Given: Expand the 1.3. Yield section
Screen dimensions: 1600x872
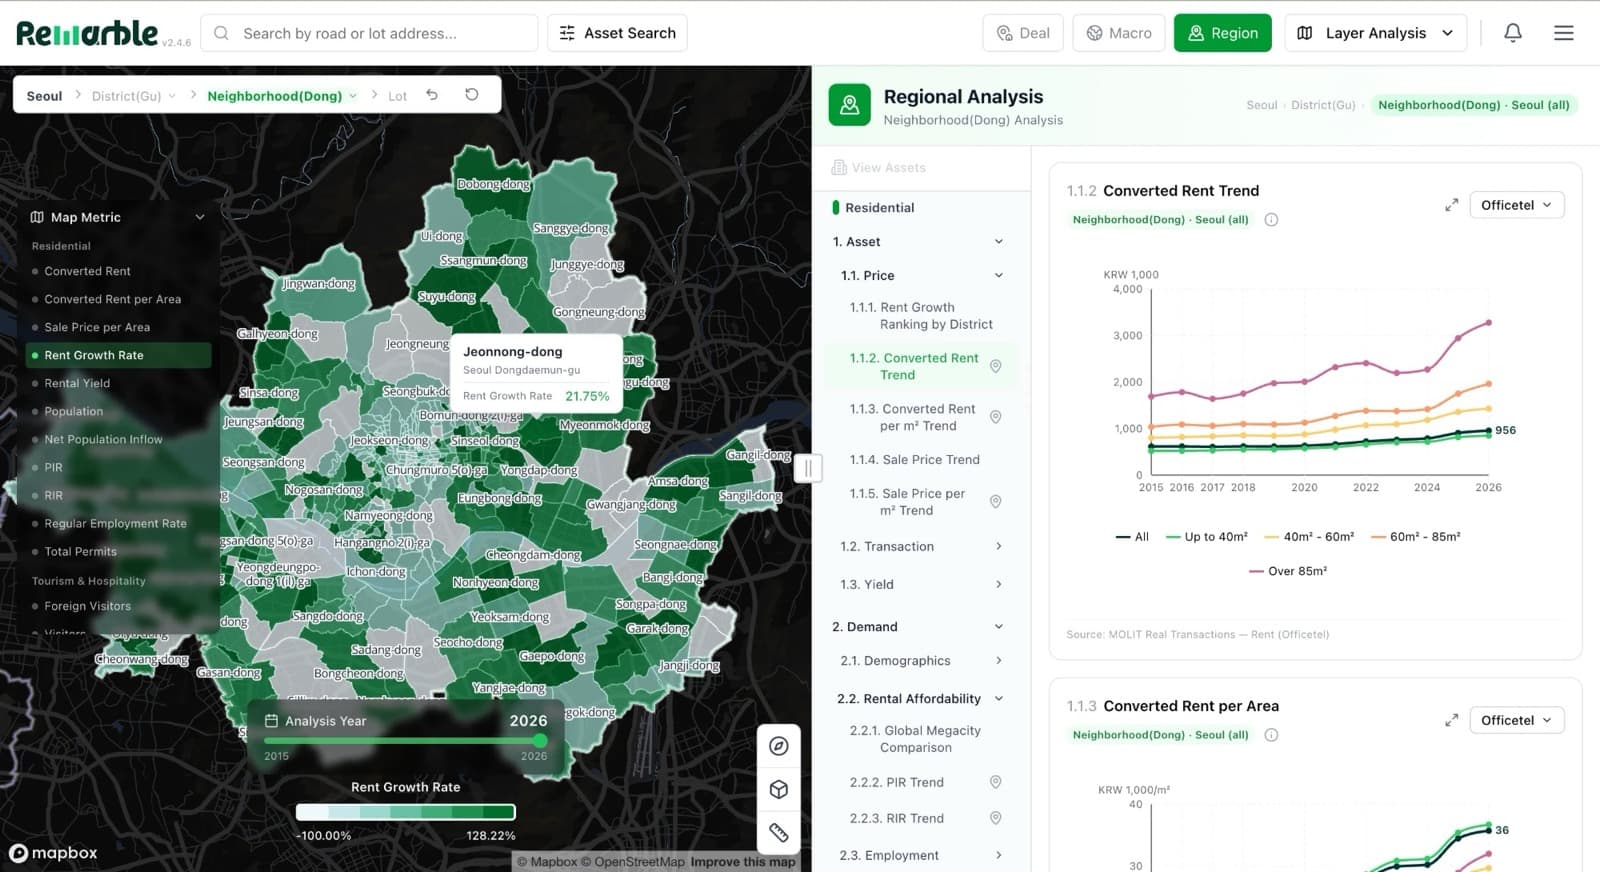Looking at the screenshot, I should (x=921, y=584).
